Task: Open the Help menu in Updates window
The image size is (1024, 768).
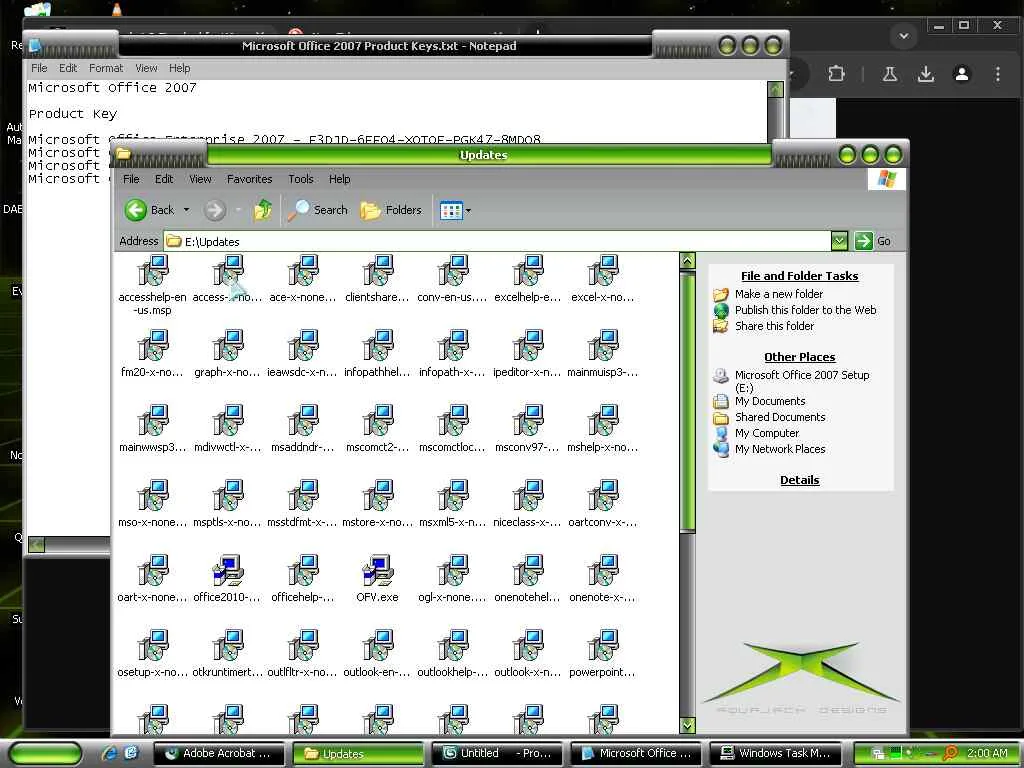Action: [x=340, y=179]
